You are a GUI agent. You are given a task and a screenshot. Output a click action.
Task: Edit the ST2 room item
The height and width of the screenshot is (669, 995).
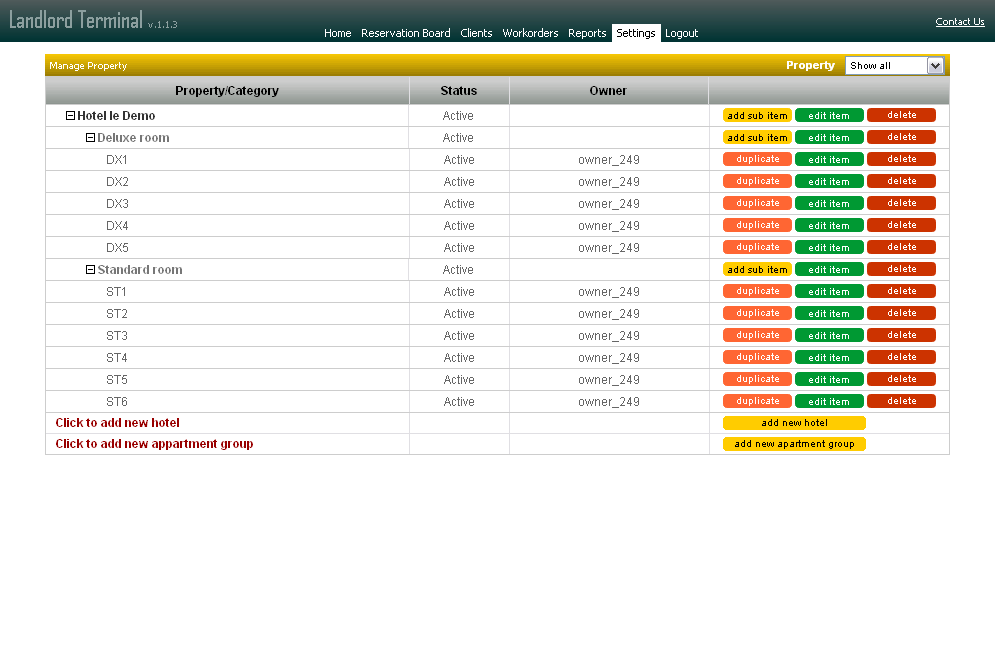[x=829, y=313]
